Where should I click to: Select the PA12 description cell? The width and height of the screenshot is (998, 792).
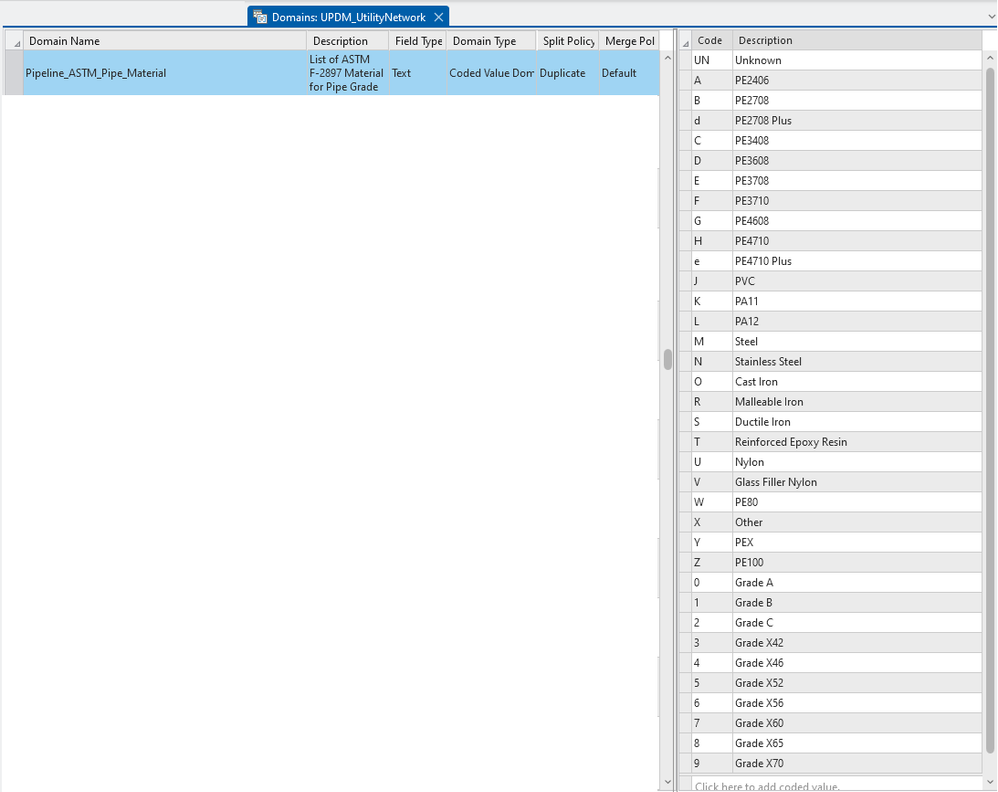click(x=857, y=322)
